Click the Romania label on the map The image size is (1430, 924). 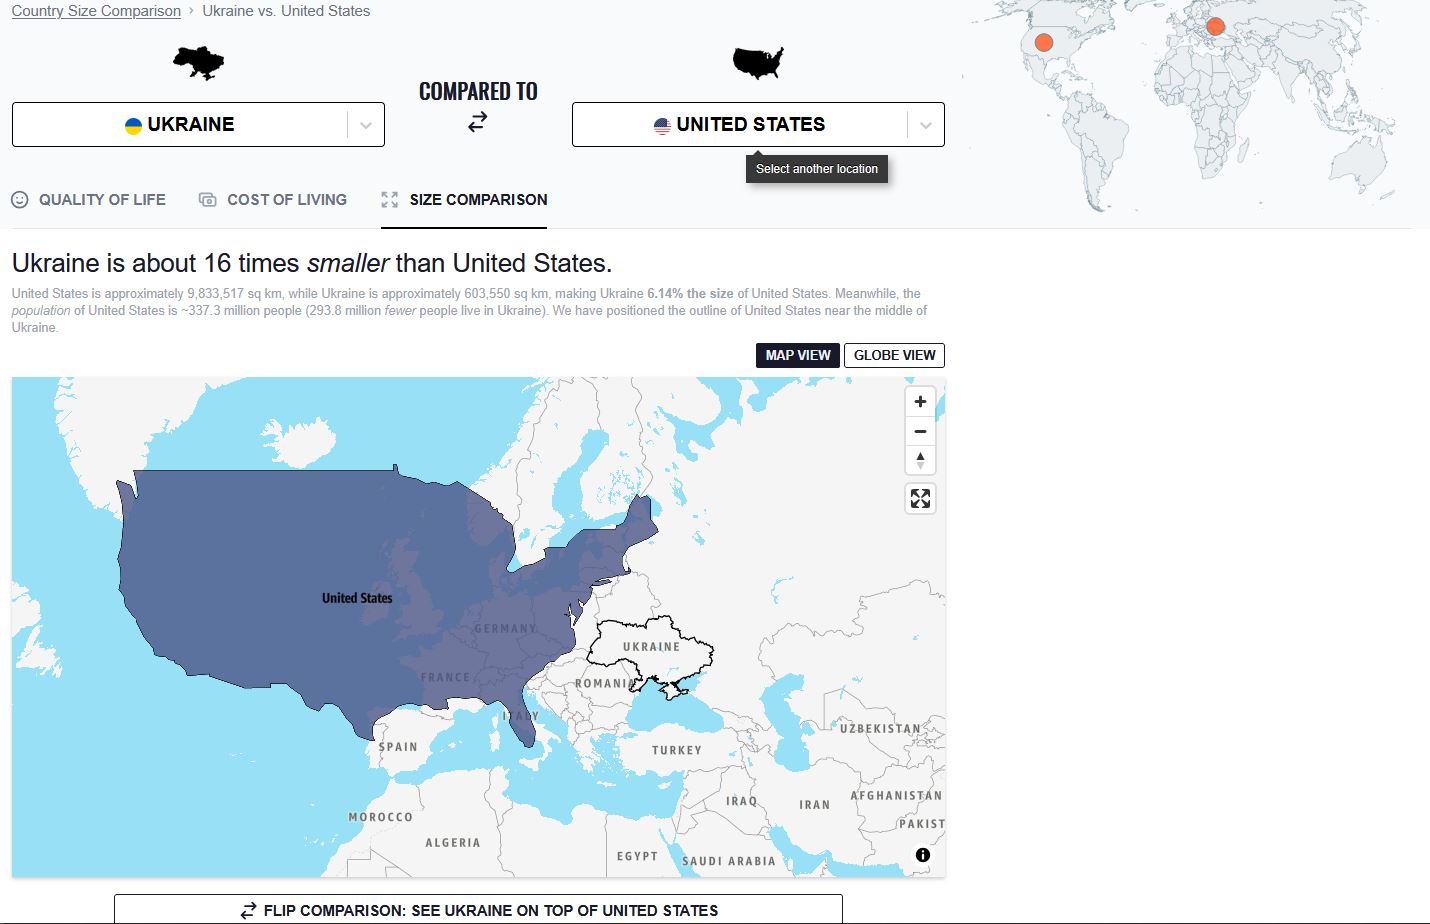(604, 684)
